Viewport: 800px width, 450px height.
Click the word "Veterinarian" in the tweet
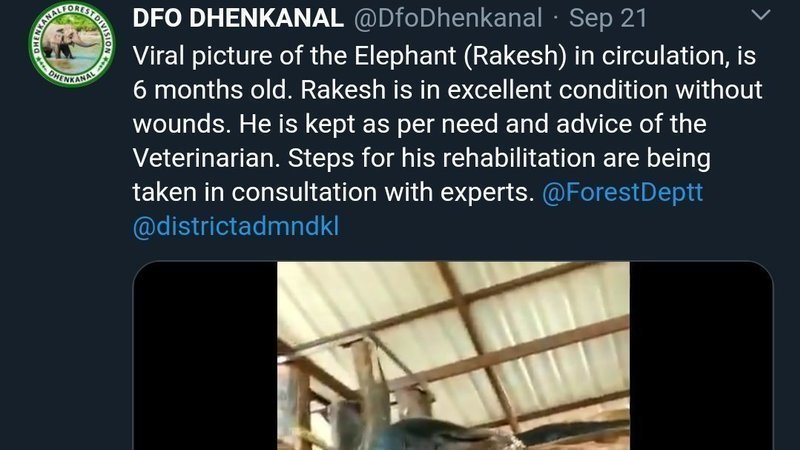pyautogui.click(x=206, y=158)
